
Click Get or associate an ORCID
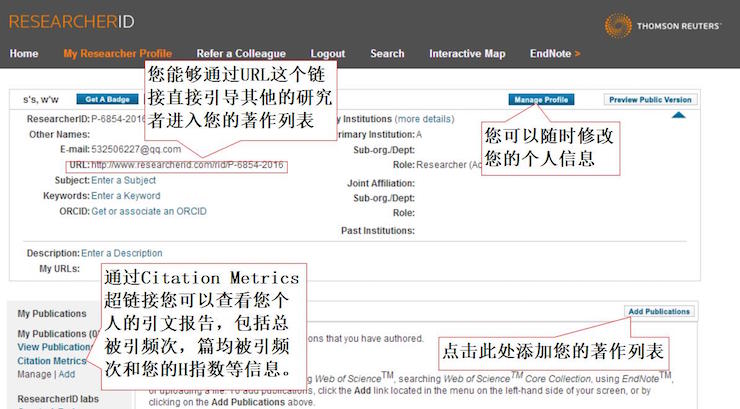tap(149, 211)
